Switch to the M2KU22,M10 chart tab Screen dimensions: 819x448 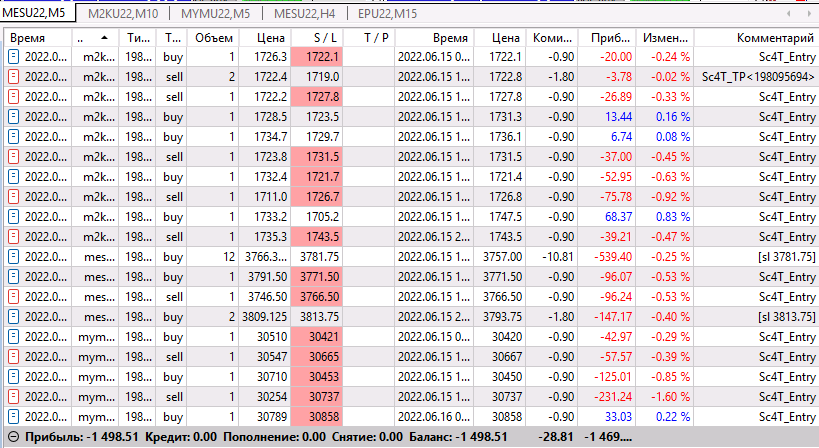[123, 14]
